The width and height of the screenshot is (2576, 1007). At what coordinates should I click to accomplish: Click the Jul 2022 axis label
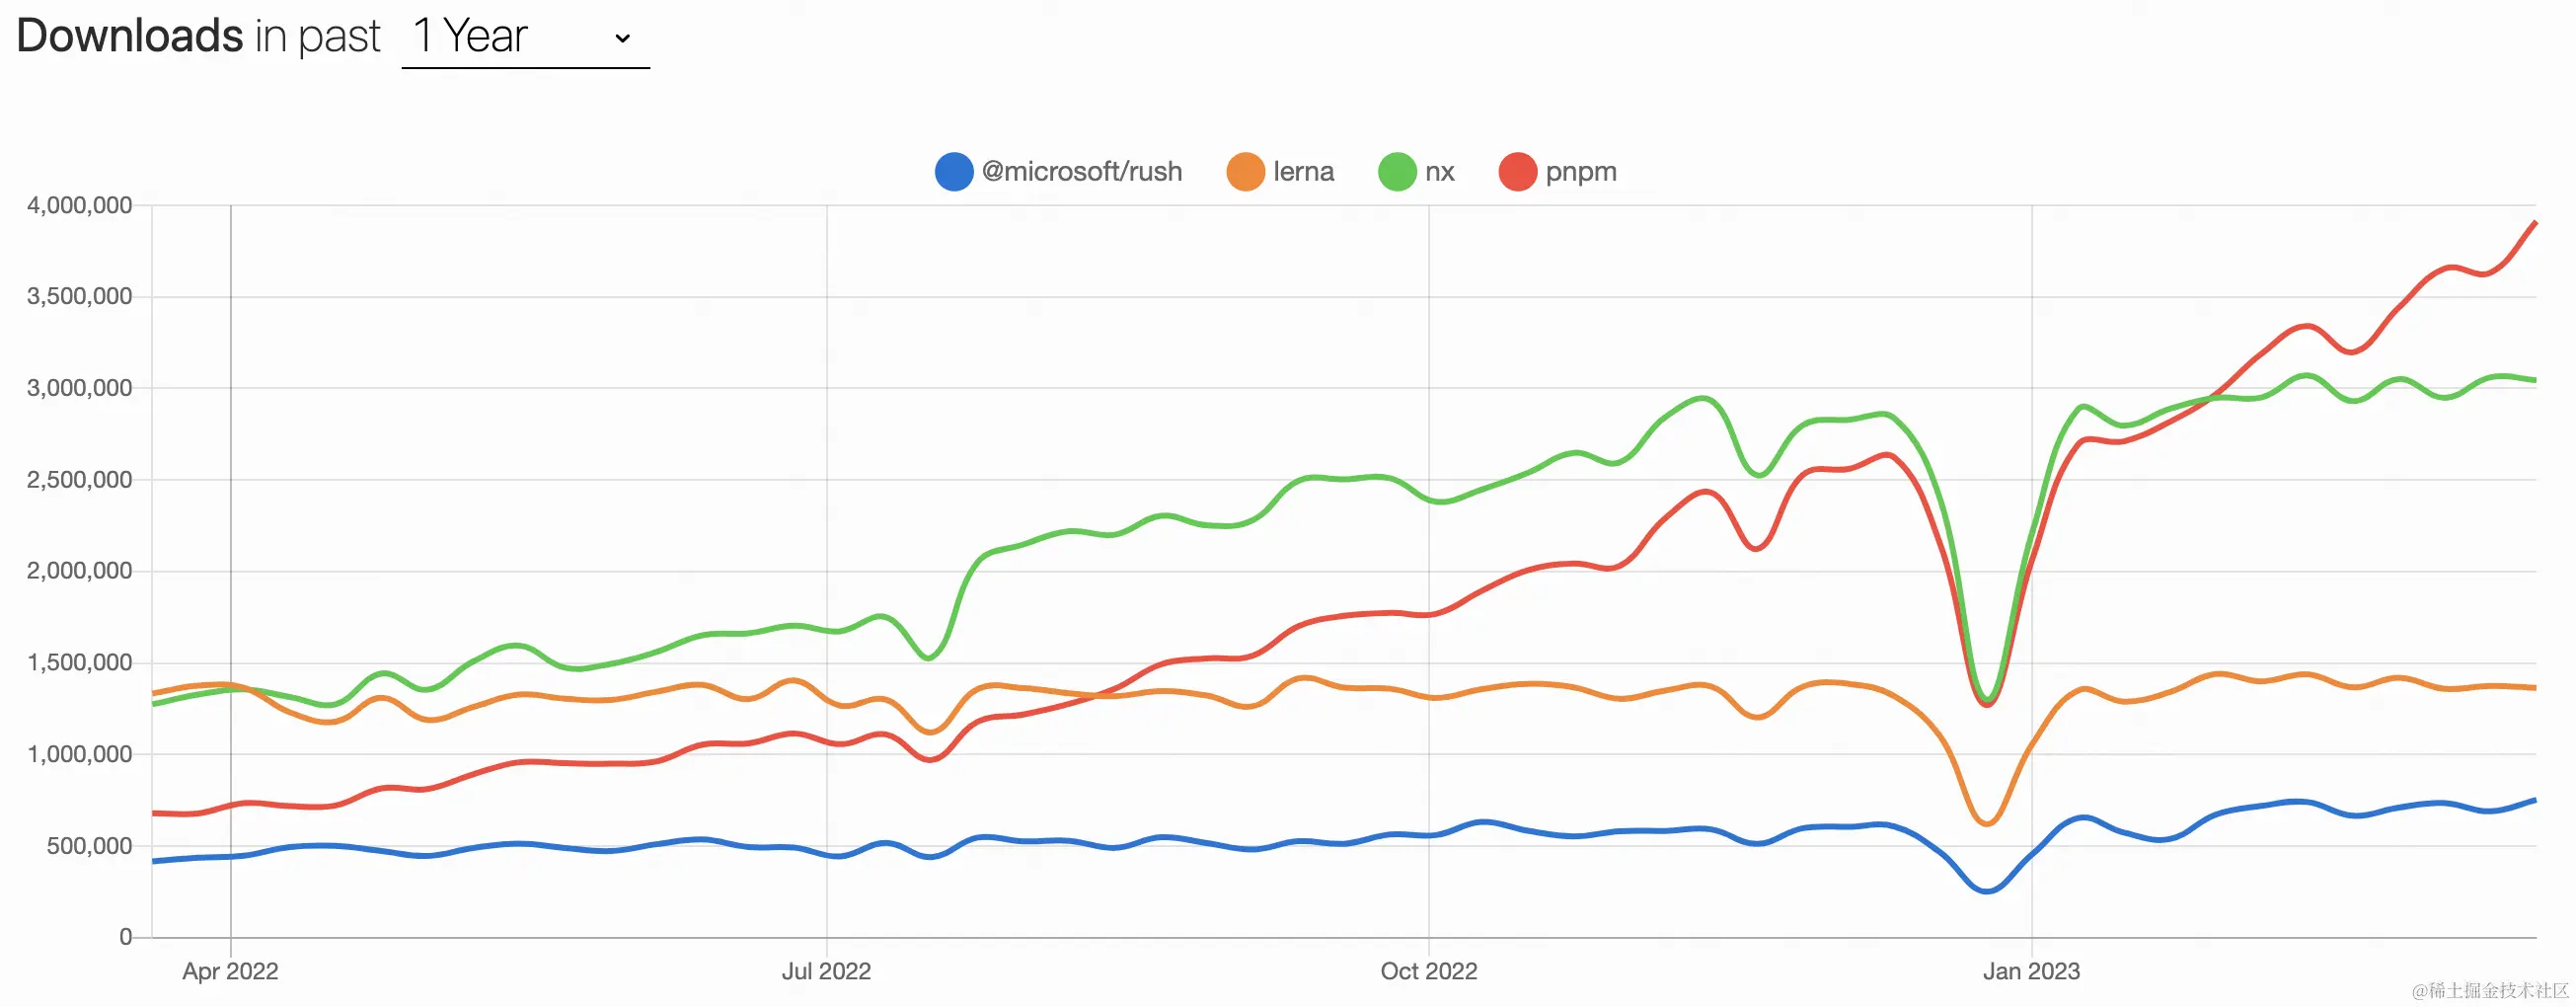point(826,971)
